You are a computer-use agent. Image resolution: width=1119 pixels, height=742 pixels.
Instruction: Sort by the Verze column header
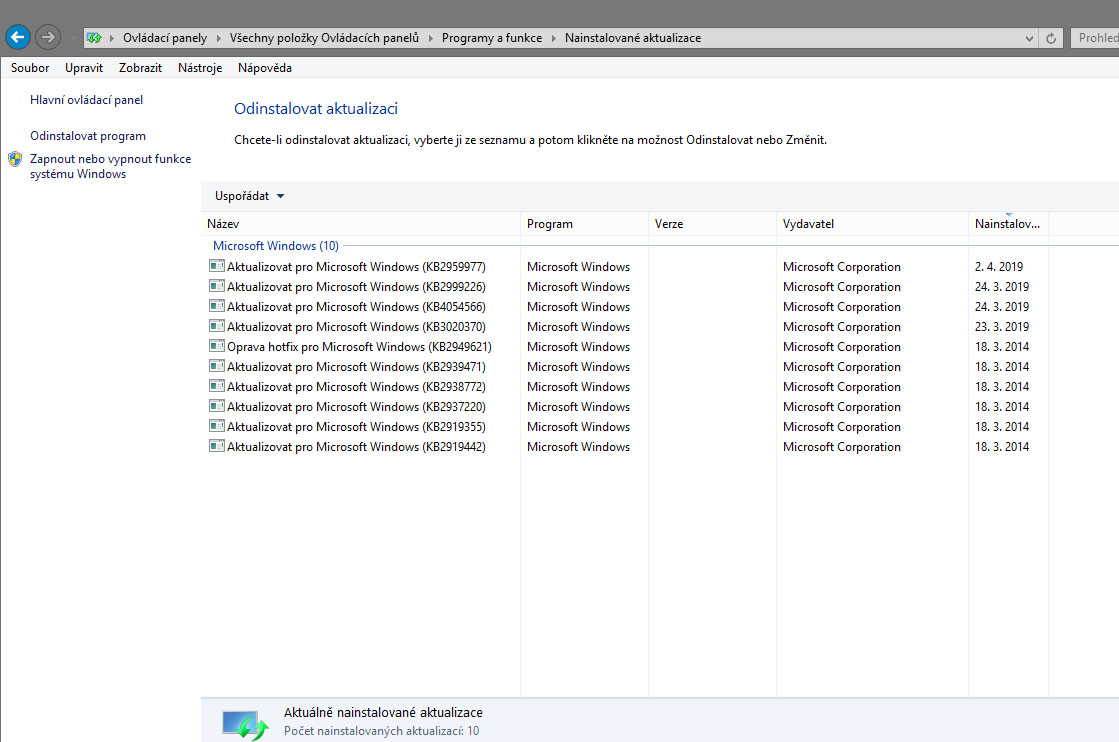point(712,223)
